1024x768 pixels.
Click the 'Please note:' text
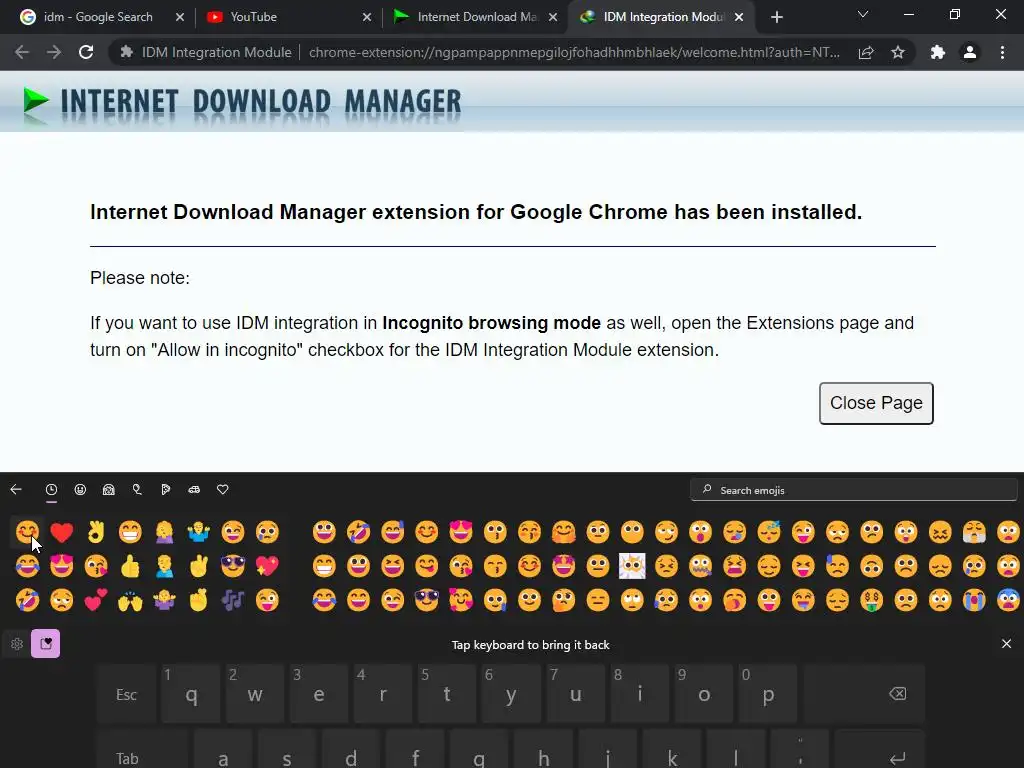click(x=140, y=278)
